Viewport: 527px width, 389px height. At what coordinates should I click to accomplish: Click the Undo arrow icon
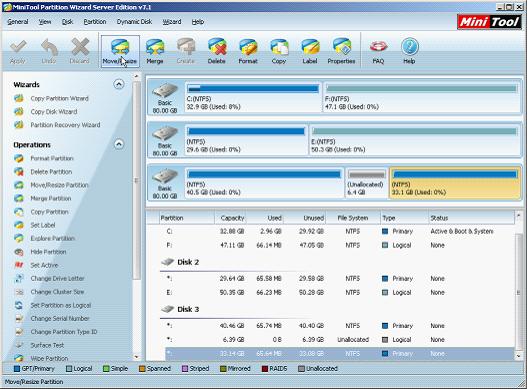[49, 51]
